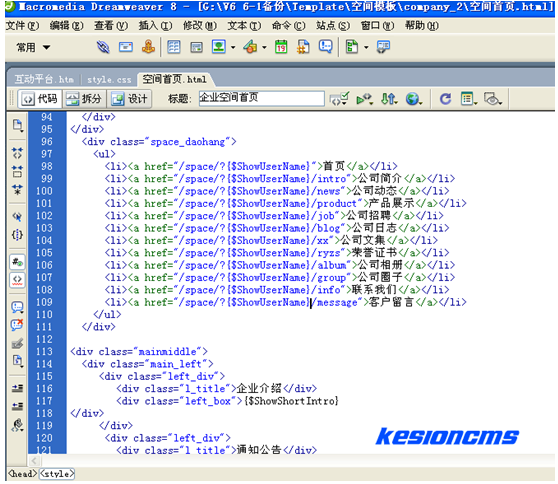Open the browser compatibility check dropdown
Image resolution: width=558 pixels, height=484 pixels.
(364, 99)
